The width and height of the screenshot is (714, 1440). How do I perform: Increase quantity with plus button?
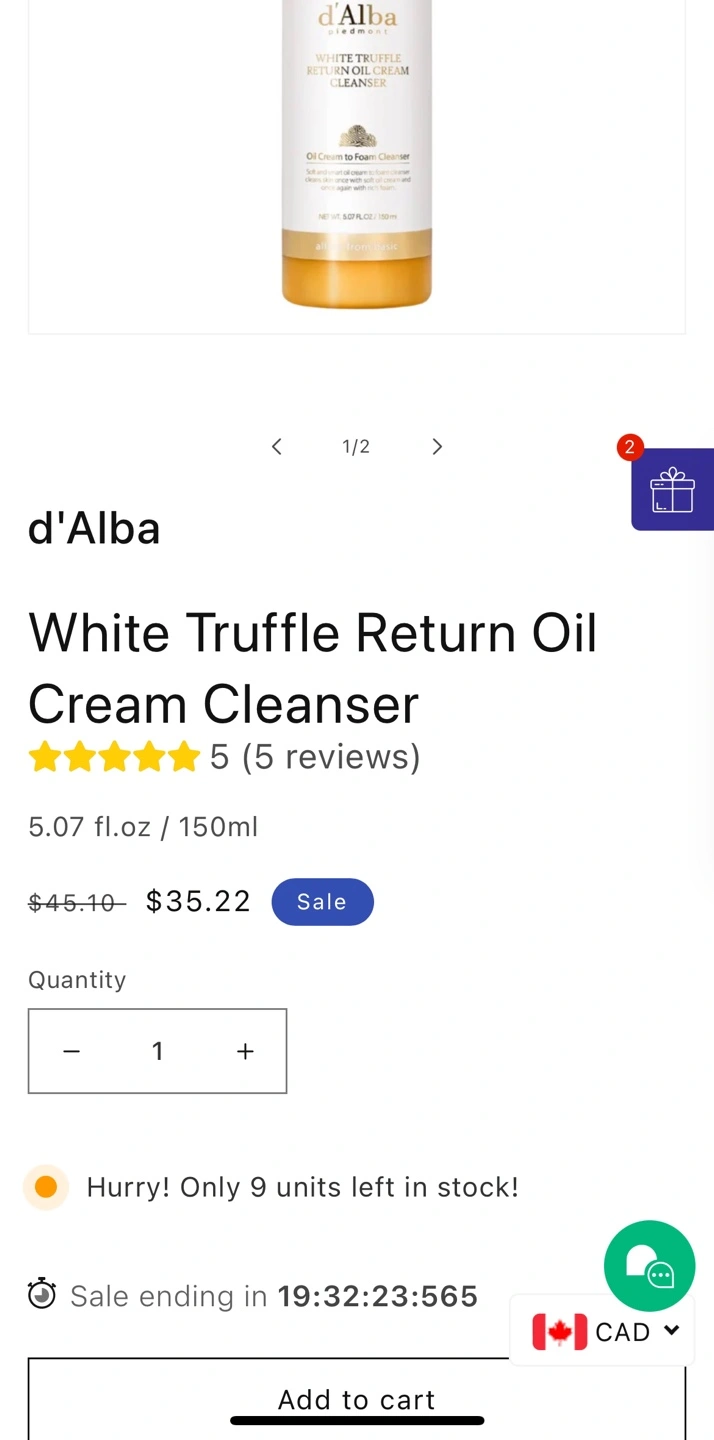tap(245, 1051)
